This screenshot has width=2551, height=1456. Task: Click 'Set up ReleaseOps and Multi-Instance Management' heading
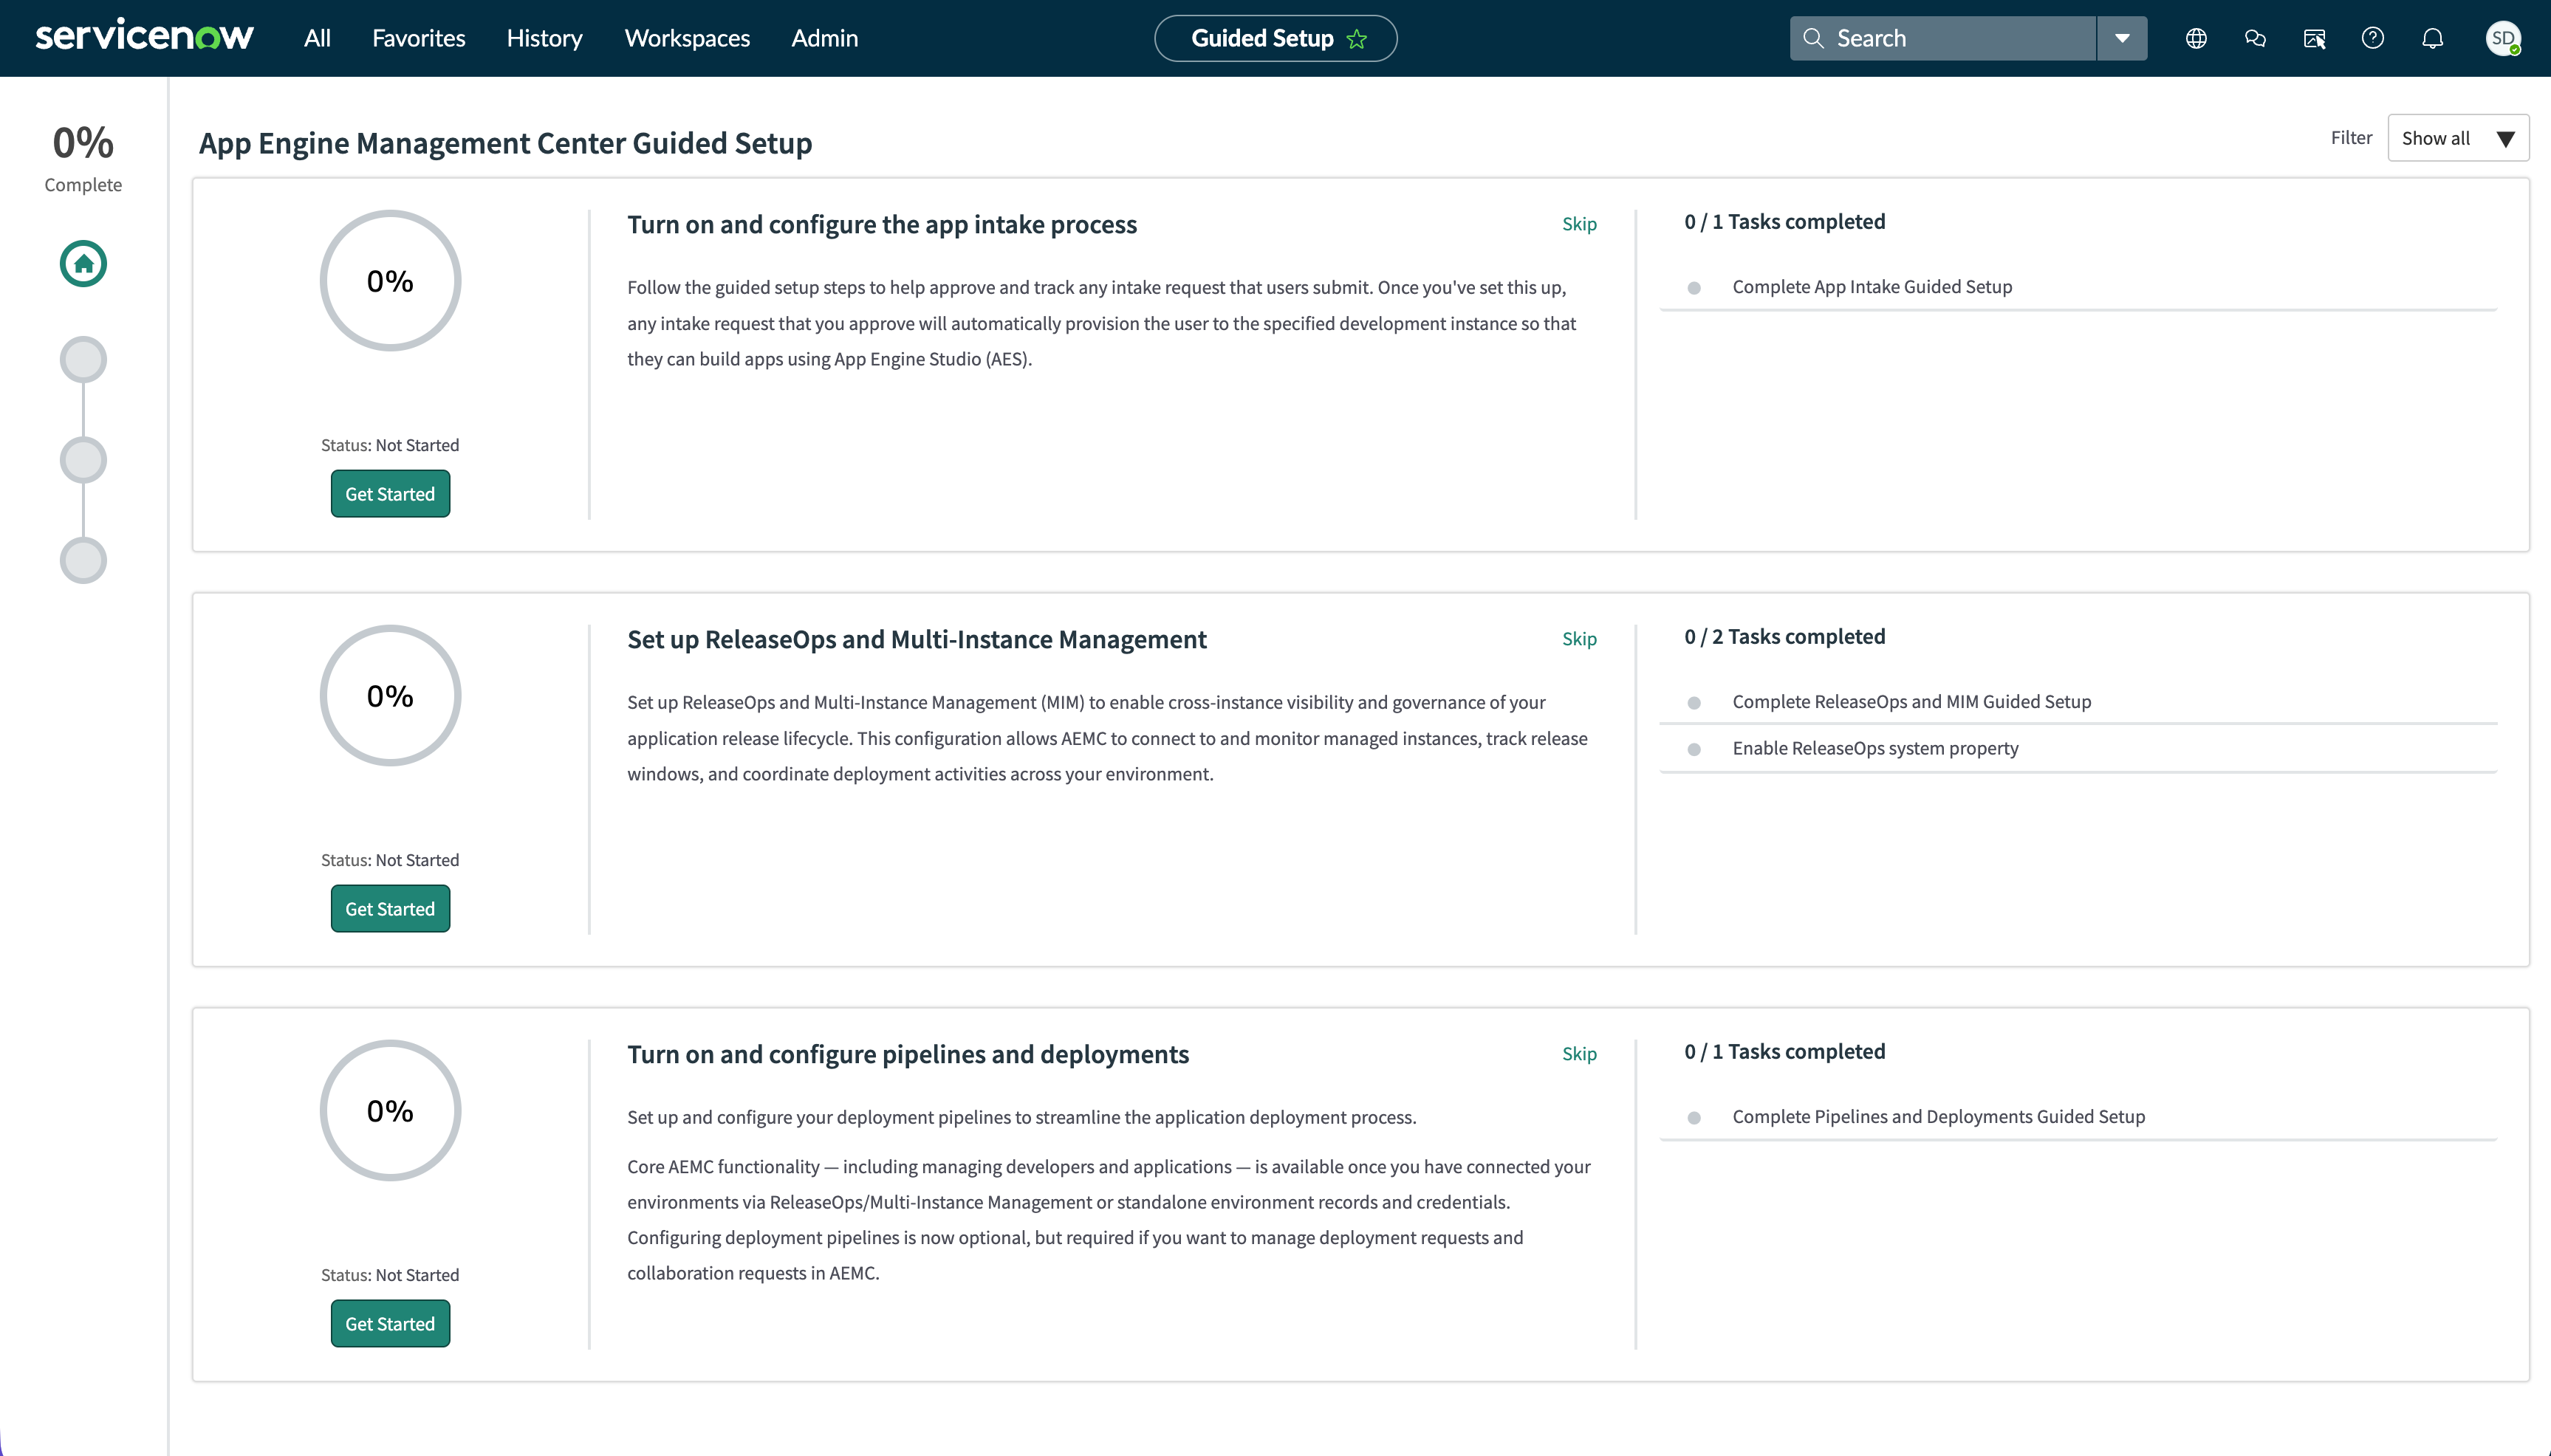(917, 640)
